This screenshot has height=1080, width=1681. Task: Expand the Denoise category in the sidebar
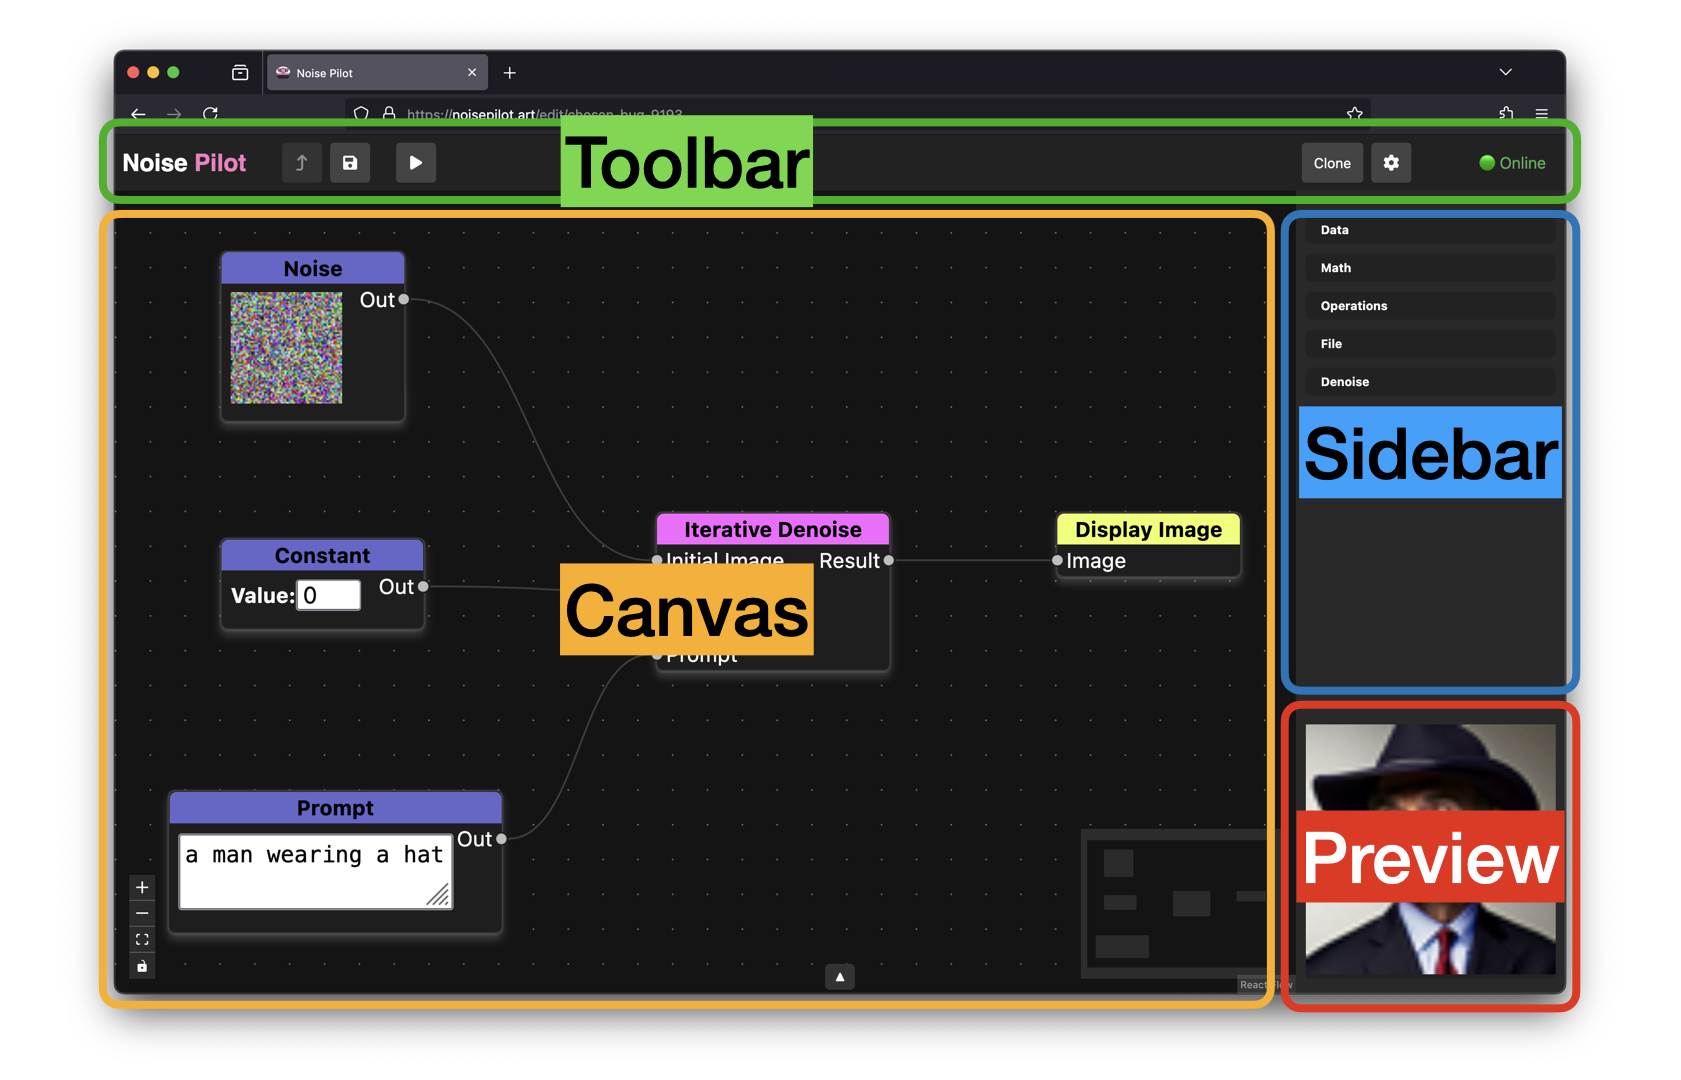click(x=1430, y=381)
